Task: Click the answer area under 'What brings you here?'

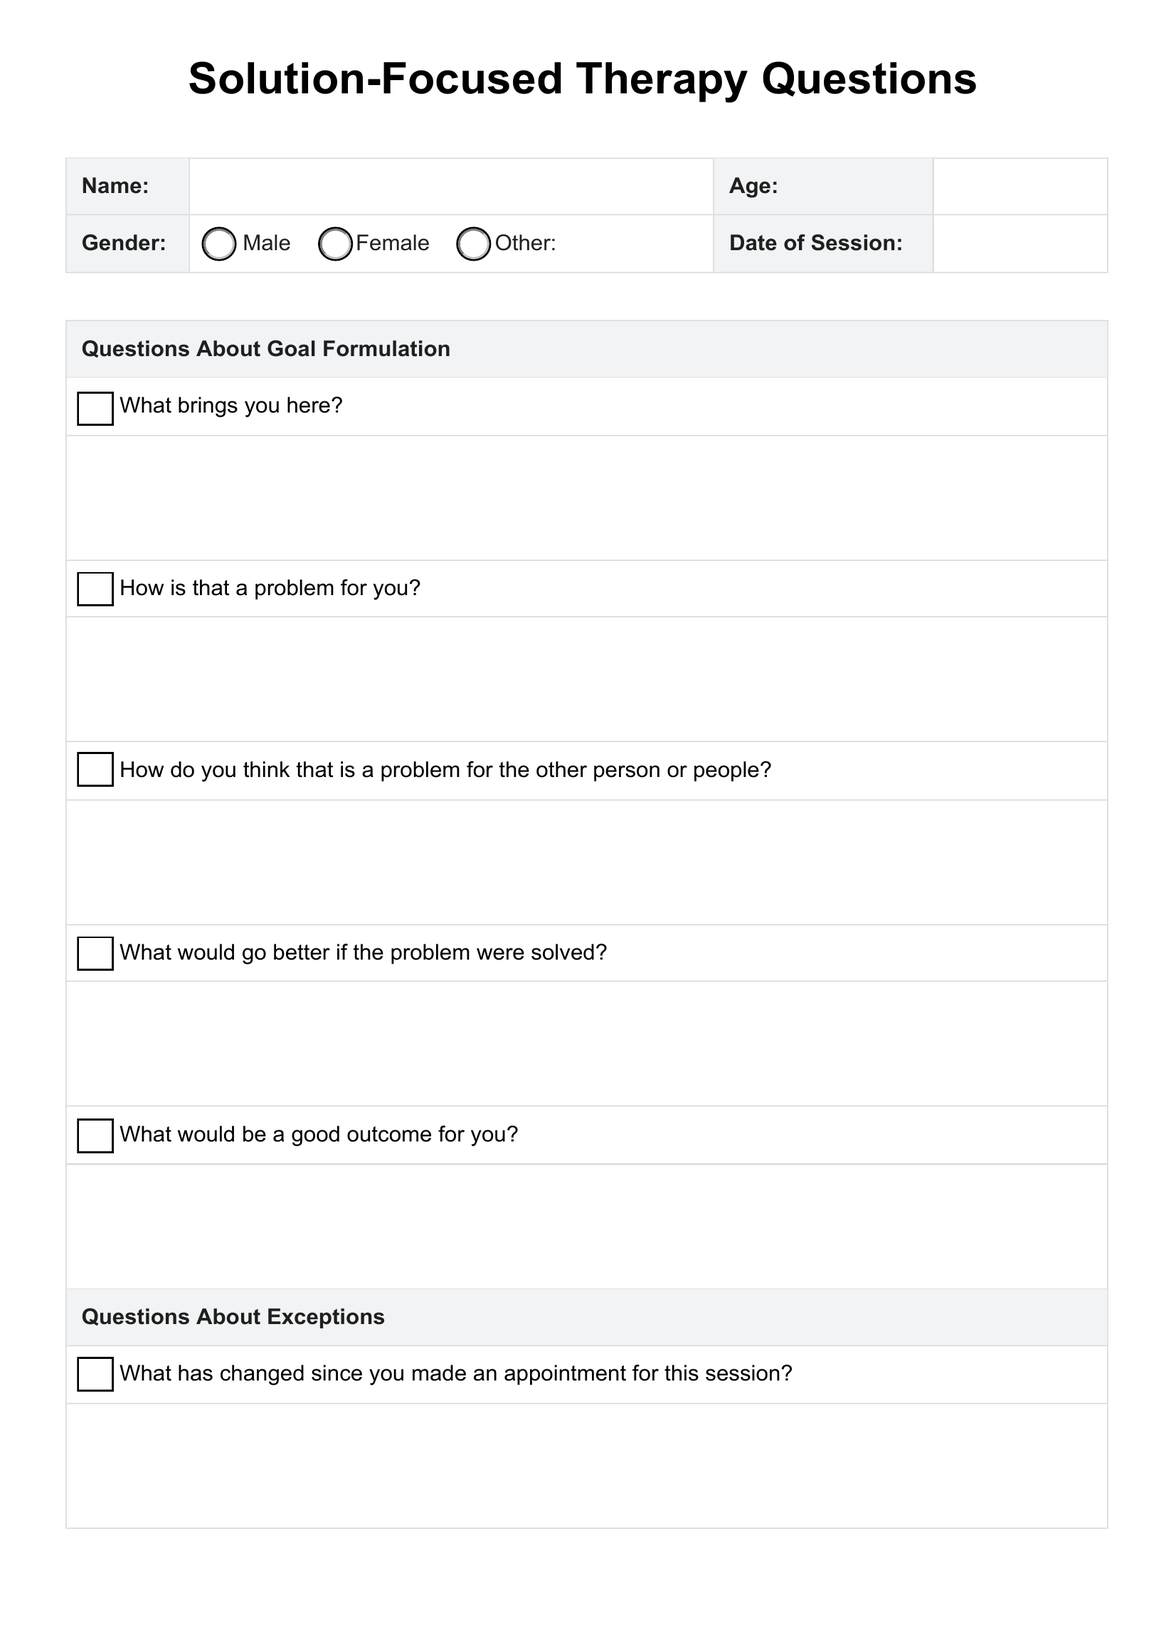Action: pos(586,498)
